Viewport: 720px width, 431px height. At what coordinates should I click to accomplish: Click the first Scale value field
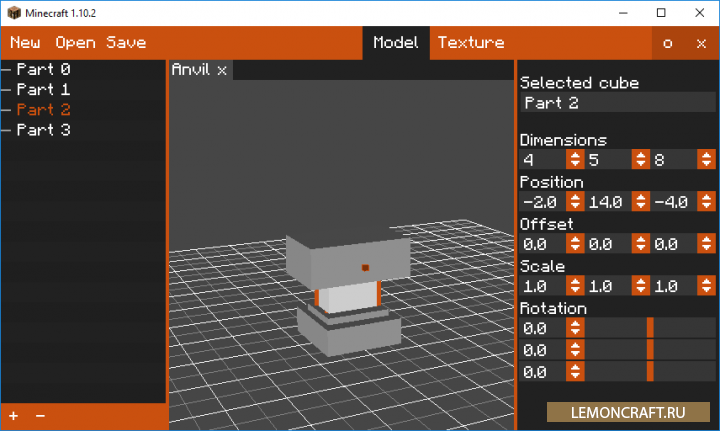pyautogui.click(x=543, y=286)
